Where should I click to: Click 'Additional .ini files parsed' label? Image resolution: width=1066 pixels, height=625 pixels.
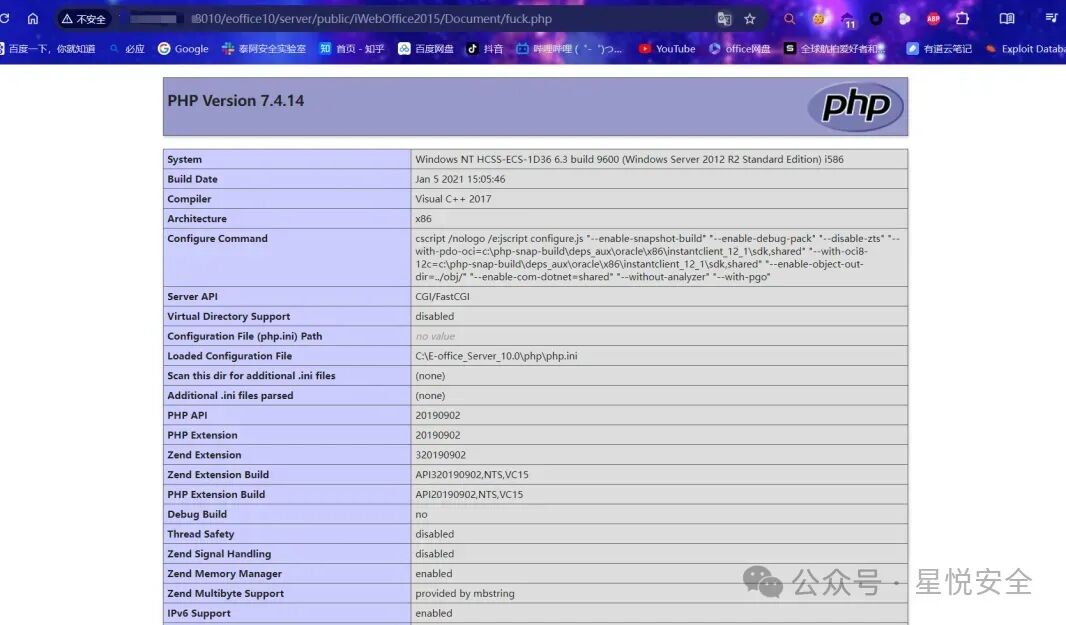pyautogui.click(x=230, y=395)
